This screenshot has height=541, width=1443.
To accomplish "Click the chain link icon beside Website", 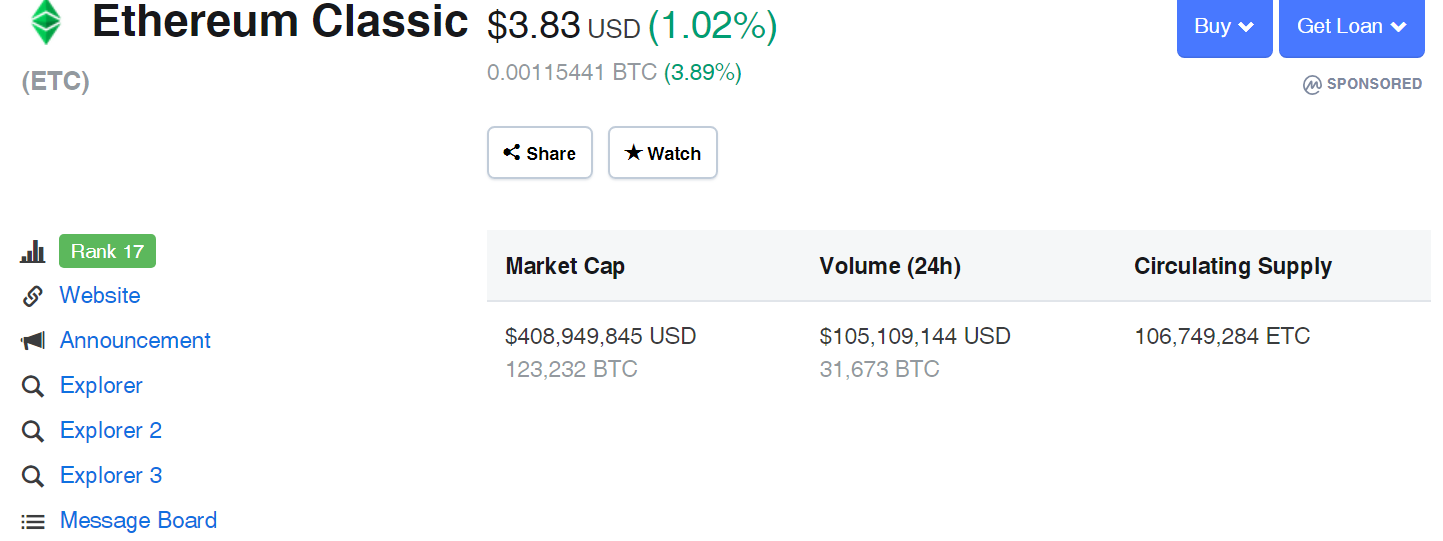I will click(x=33, y=296).
